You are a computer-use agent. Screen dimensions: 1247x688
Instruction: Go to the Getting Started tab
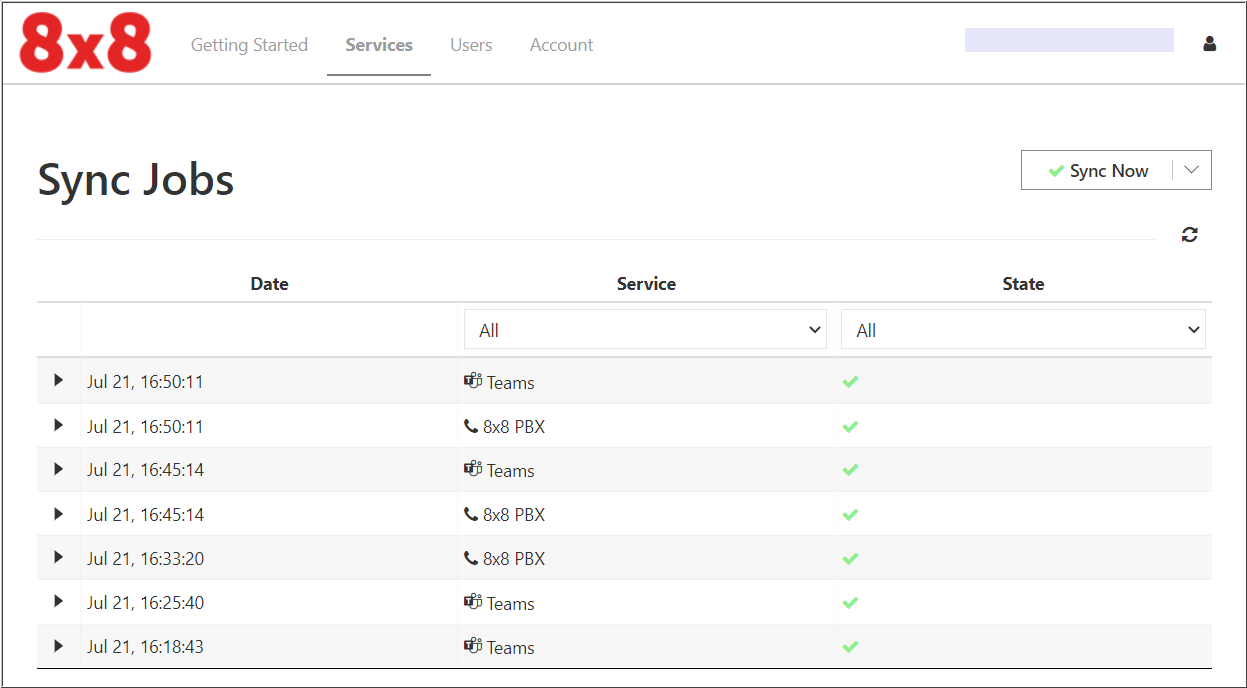point(249,45)
